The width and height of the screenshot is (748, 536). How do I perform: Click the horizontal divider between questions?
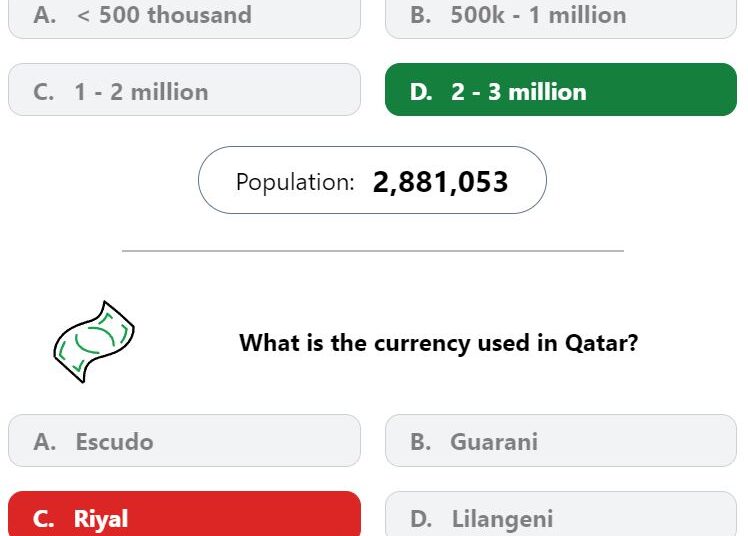373,250
